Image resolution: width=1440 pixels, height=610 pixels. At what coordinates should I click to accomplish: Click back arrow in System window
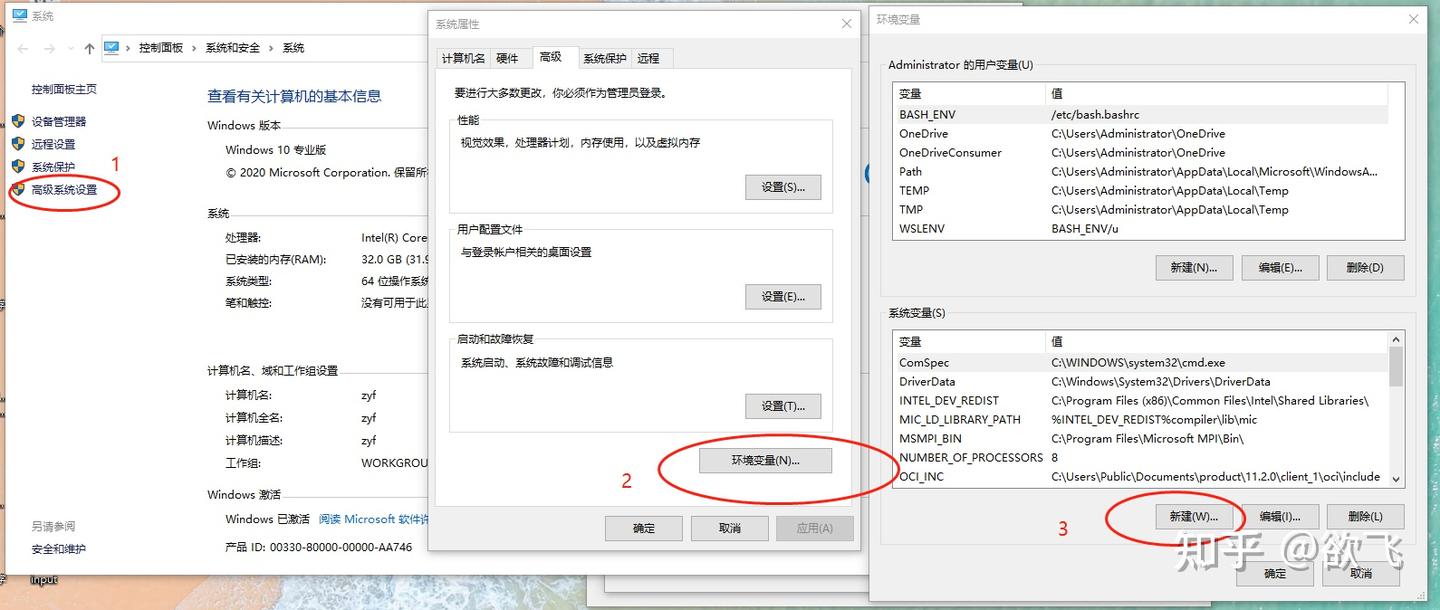click(x=23, y=48)
